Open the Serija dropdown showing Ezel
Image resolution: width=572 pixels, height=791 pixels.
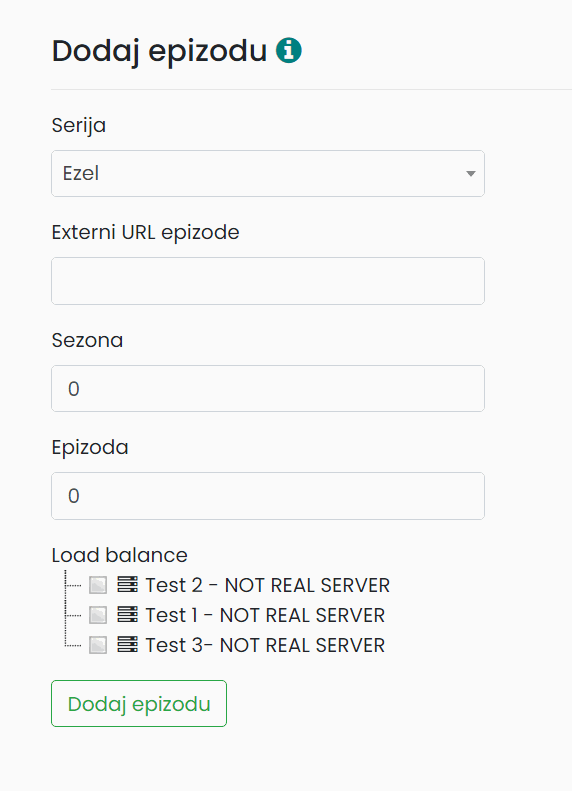point(268,174)
